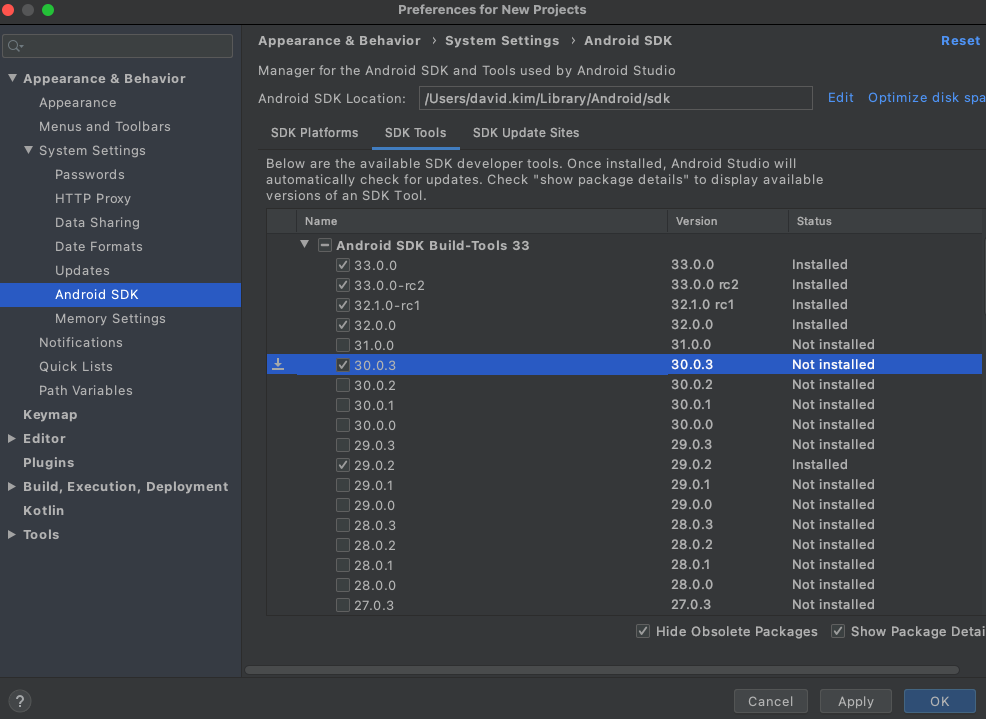Viewport: 986px width, 719px height.
Task: Select the 27.0.3 row version cell
Action: pyautogui.click(x=690, y=605)
